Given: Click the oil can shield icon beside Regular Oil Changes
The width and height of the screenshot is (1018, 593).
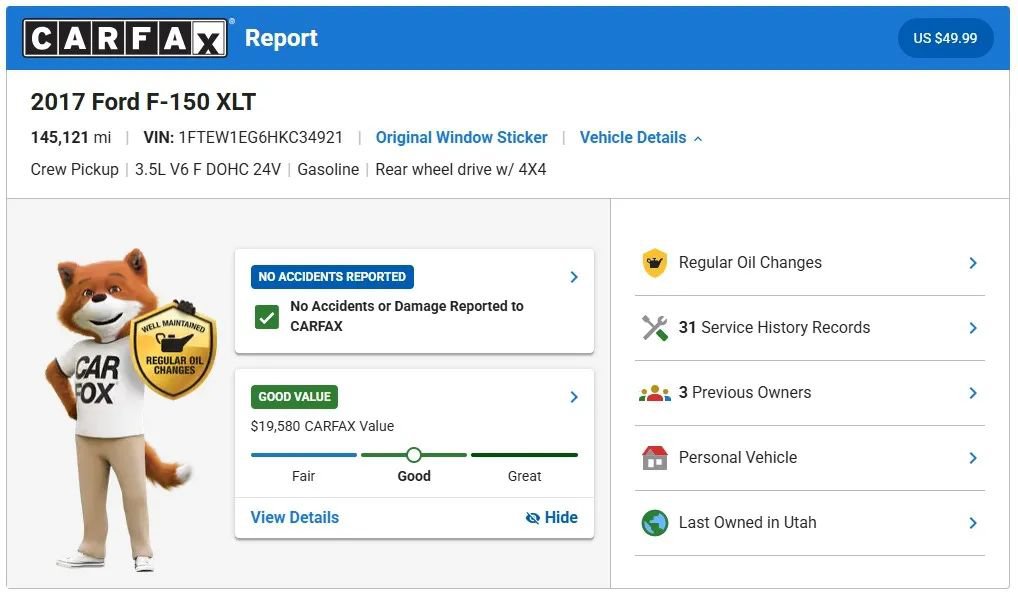Looking at the screenshot, I should pos(654,263).
